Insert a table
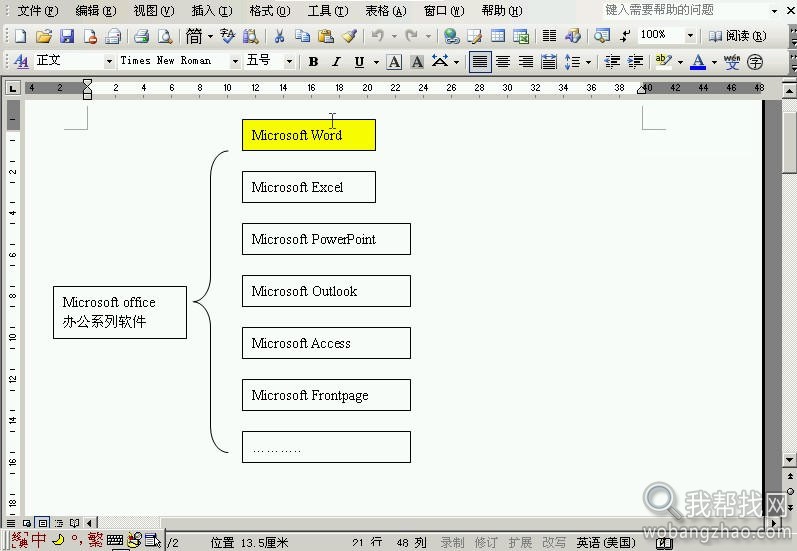 pyautogui.click(x=498, y=36)
